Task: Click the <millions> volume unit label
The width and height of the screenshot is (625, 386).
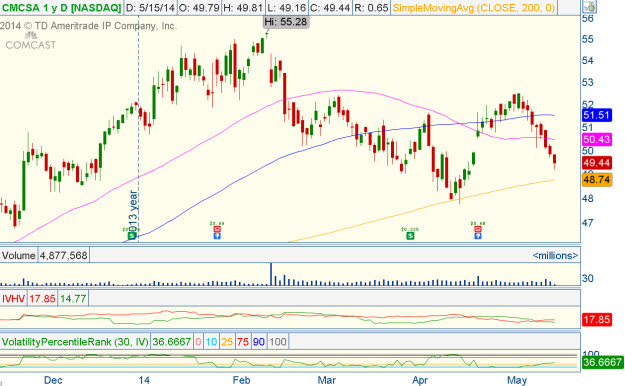Action: pyautogui.click(x=555, y=255)
